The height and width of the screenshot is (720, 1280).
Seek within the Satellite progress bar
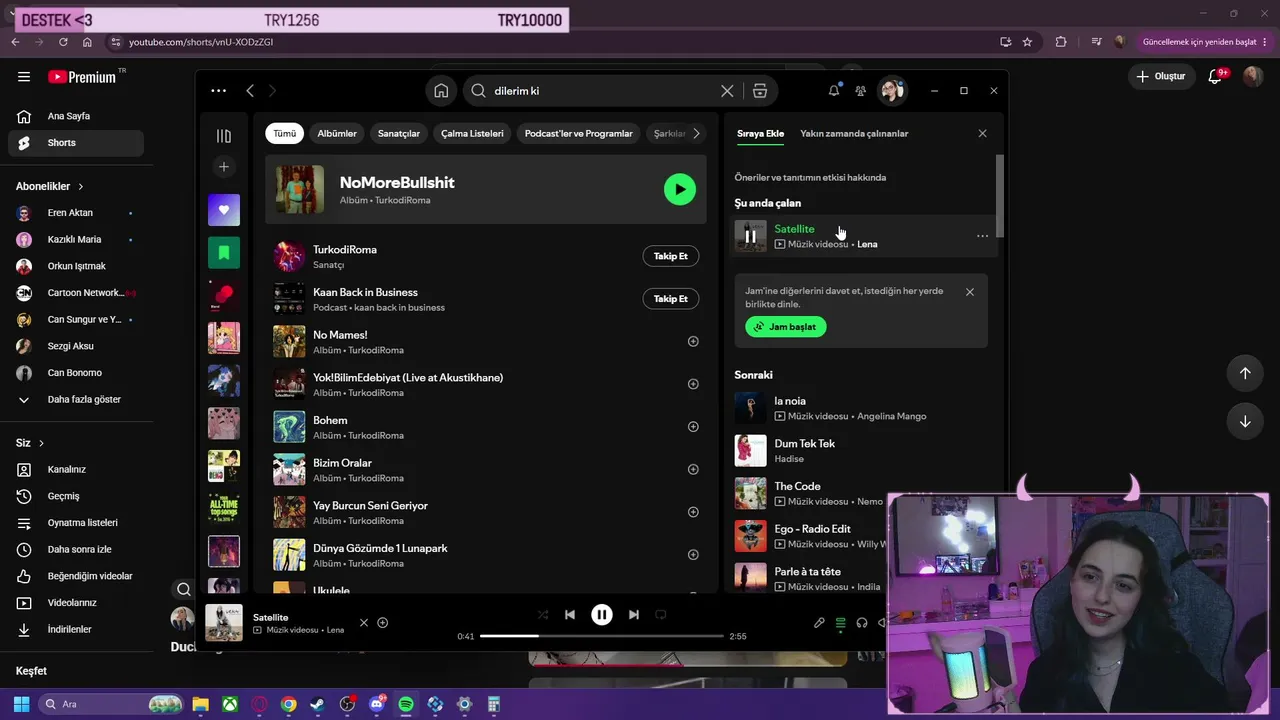point(602,636)
